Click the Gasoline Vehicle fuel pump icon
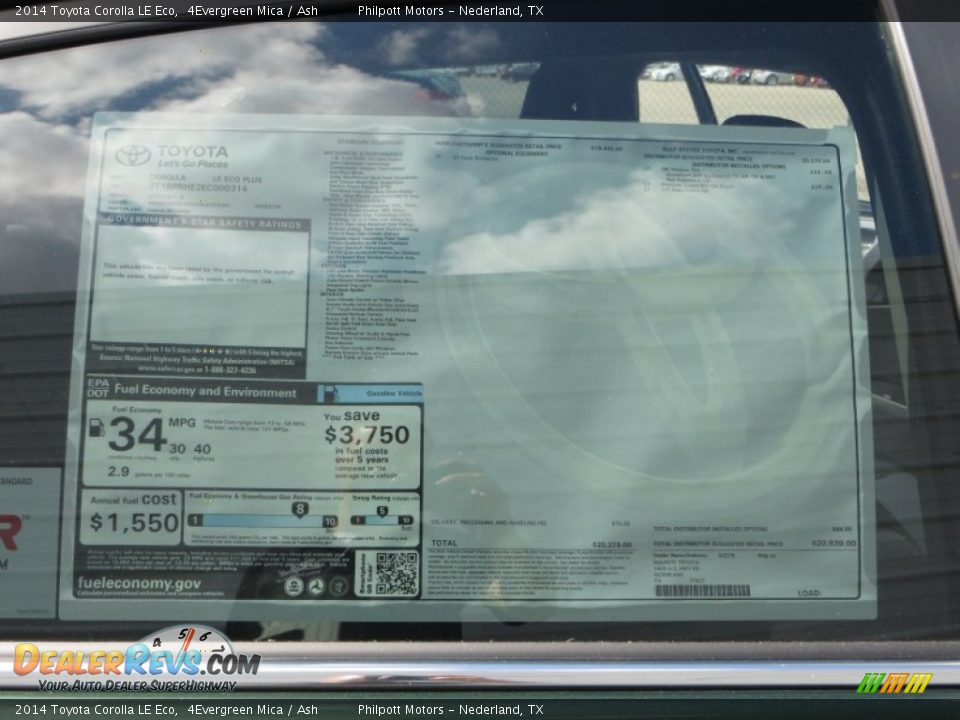The width and height of the screenshot is (960, 720). tap(331, 392)
